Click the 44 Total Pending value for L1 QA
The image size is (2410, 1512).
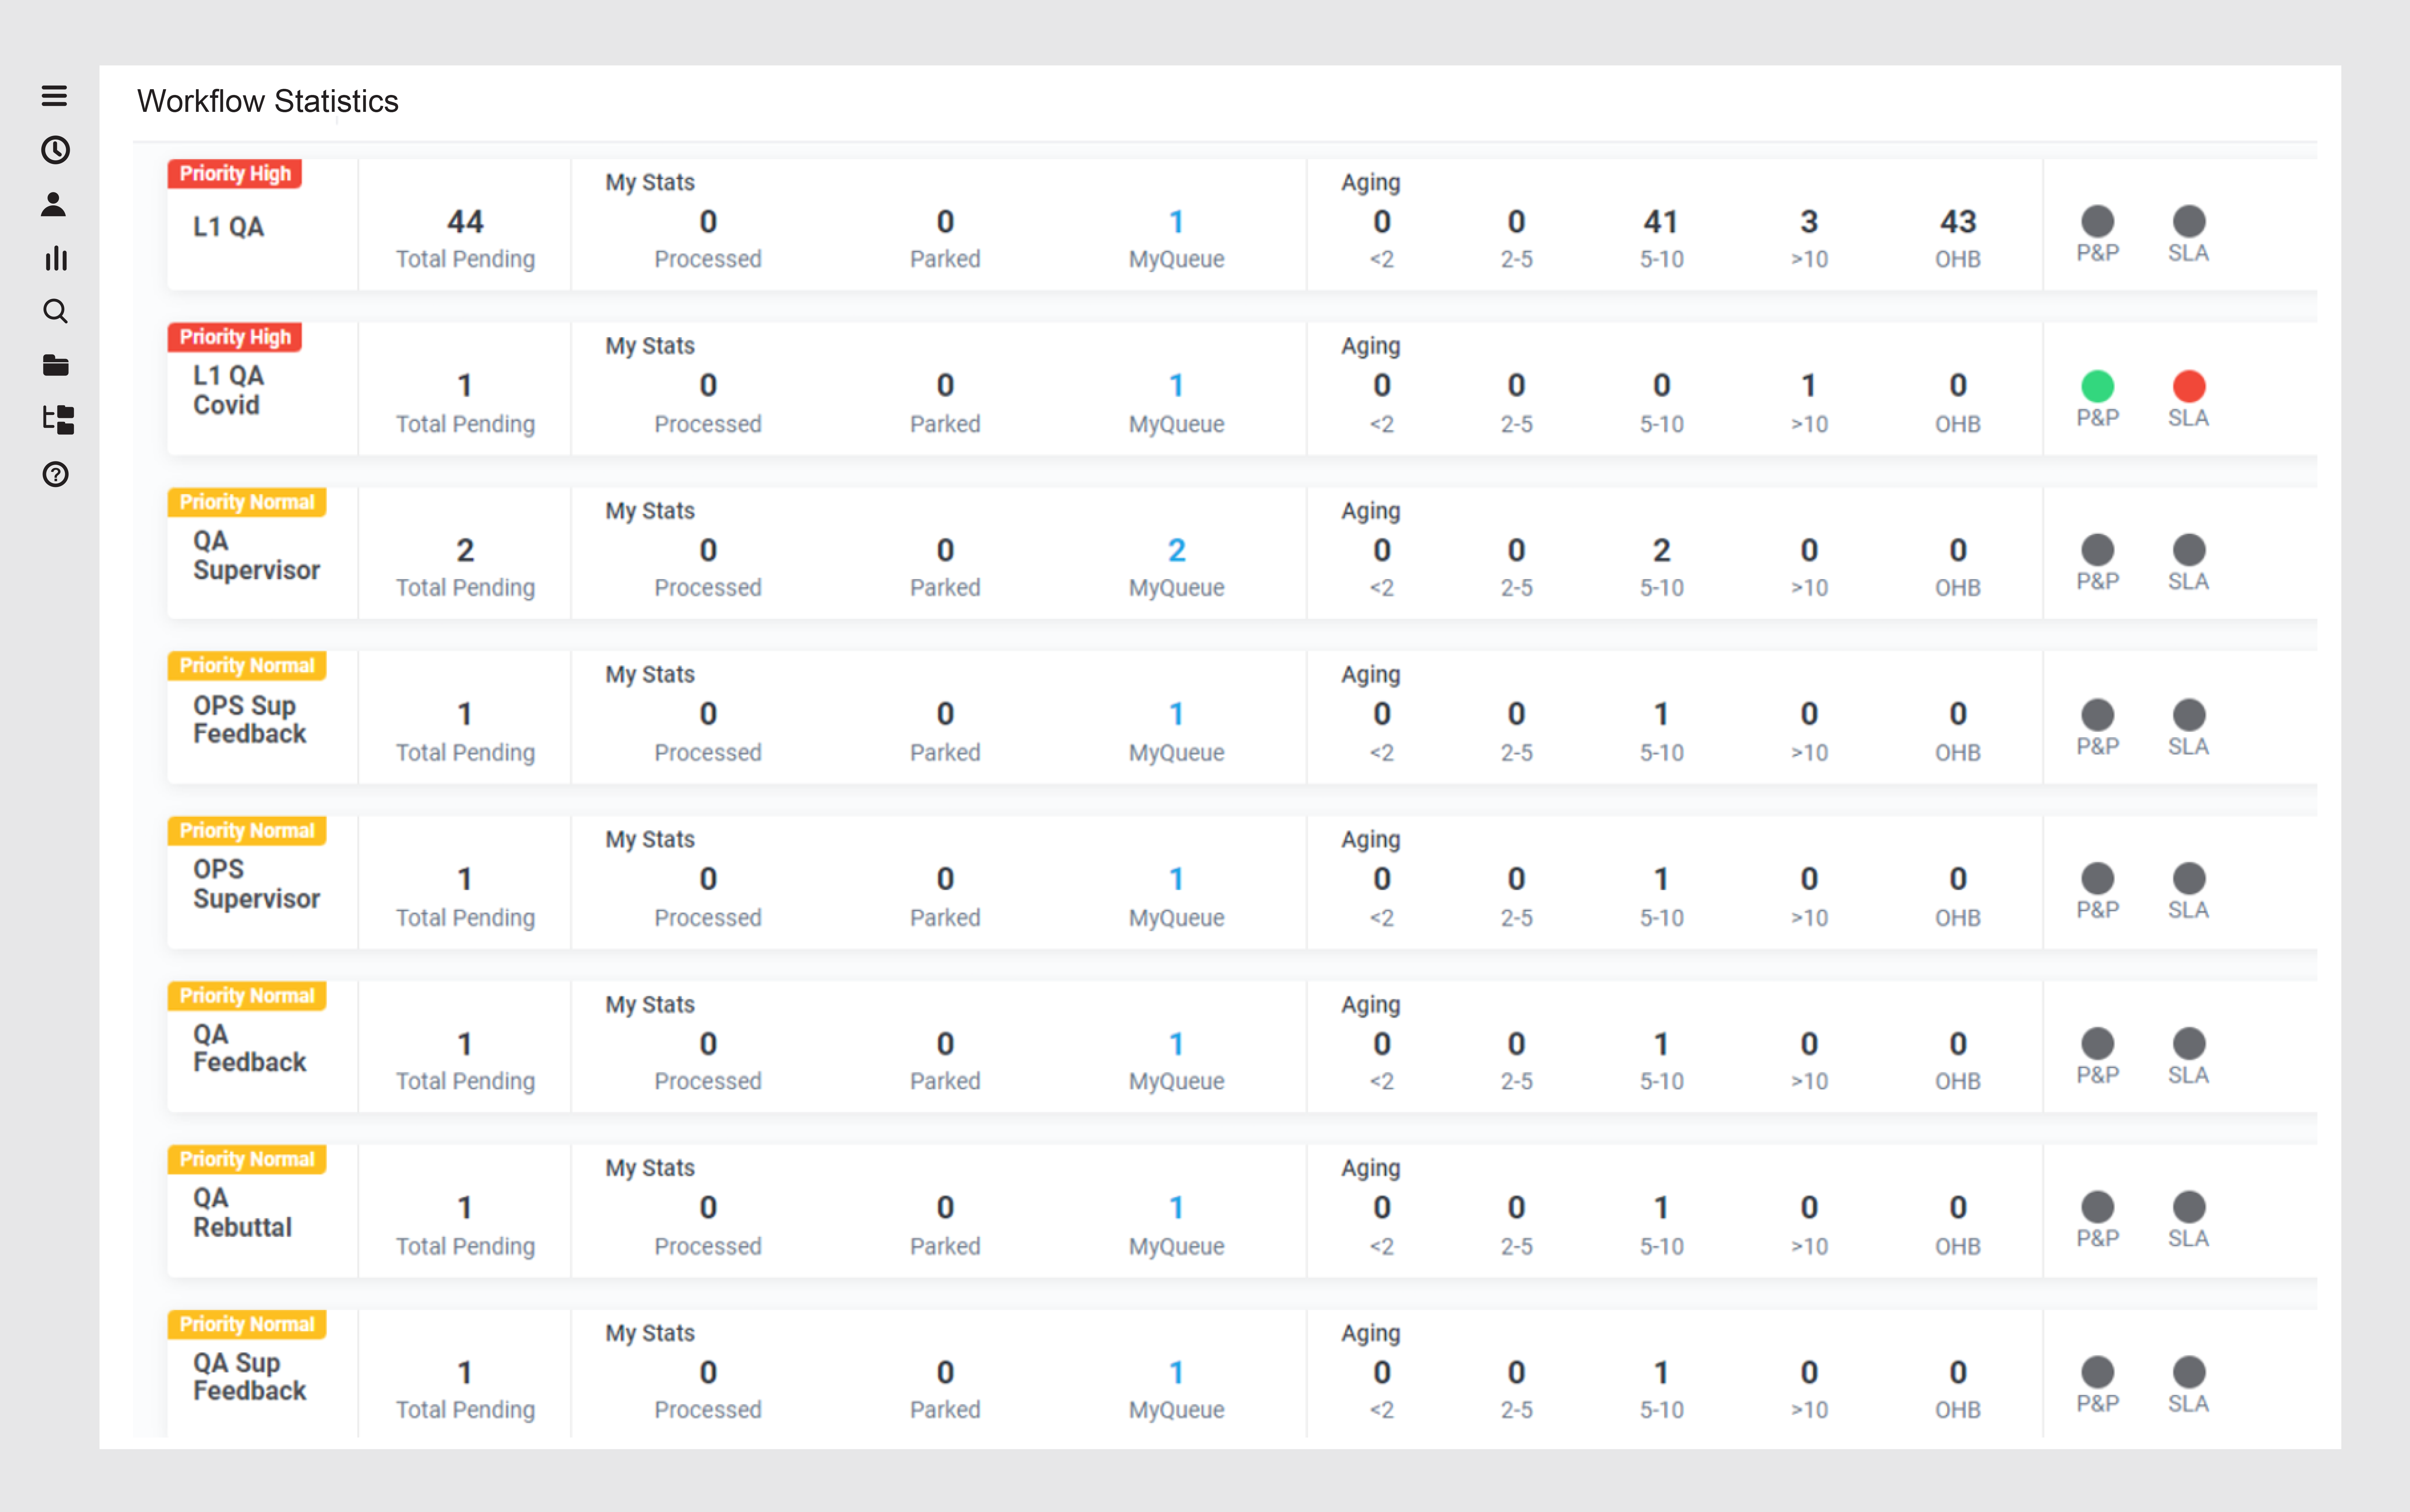point(465,222)
